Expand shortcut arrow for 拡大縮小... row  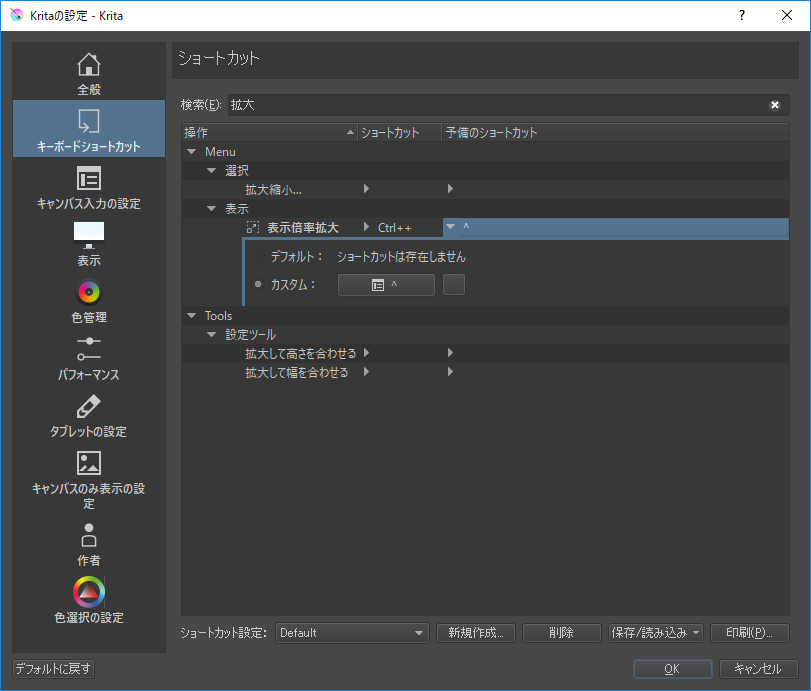(366, 189)
